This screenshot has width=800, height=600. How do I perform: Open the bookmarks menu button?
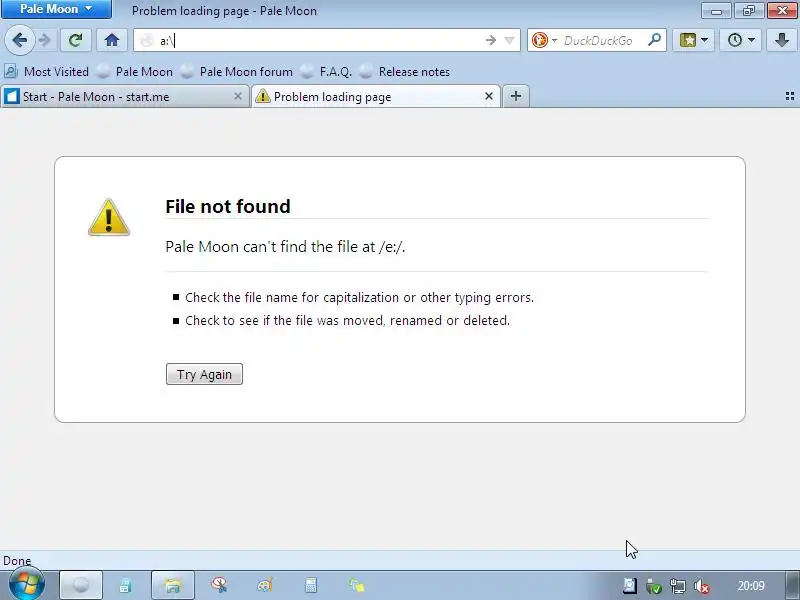coord(688,40)
